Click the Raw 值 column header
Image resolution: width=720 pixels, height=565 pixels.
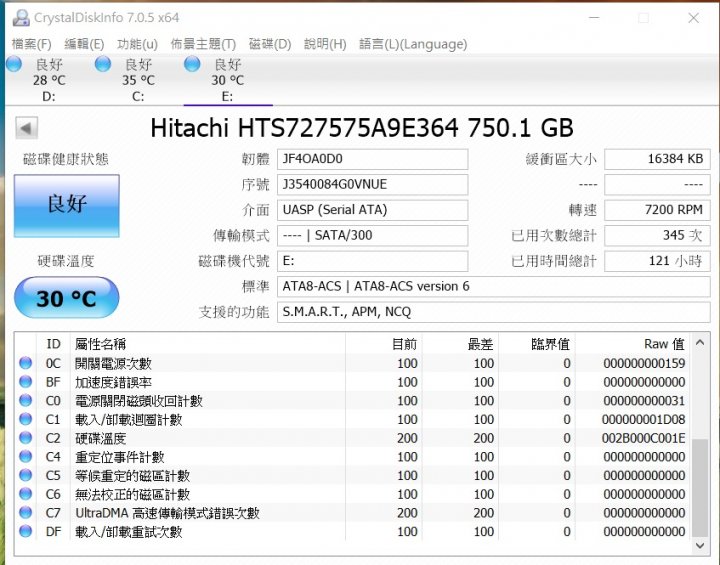633,344
